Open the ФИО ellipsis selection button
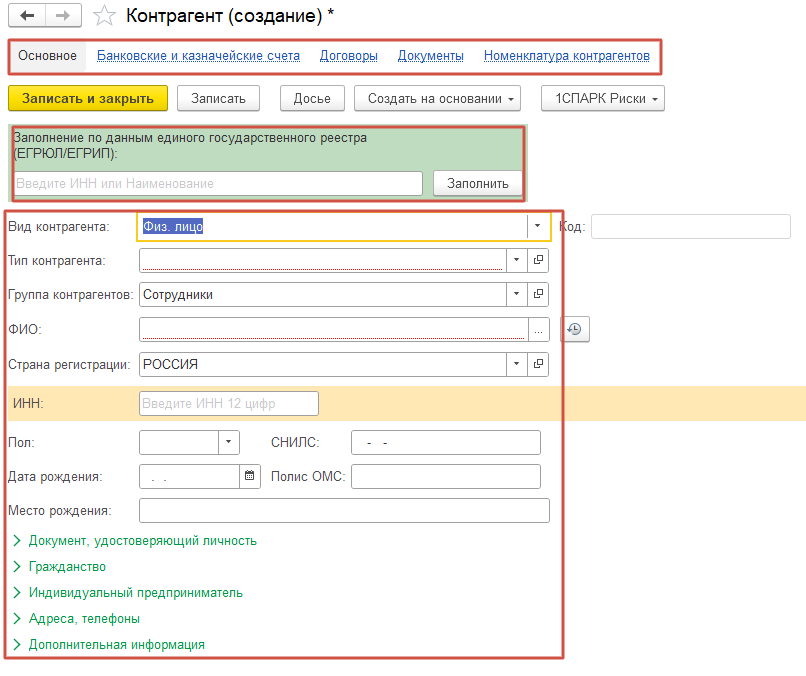This screenshot has width=806, height=676. pos(539,330)
